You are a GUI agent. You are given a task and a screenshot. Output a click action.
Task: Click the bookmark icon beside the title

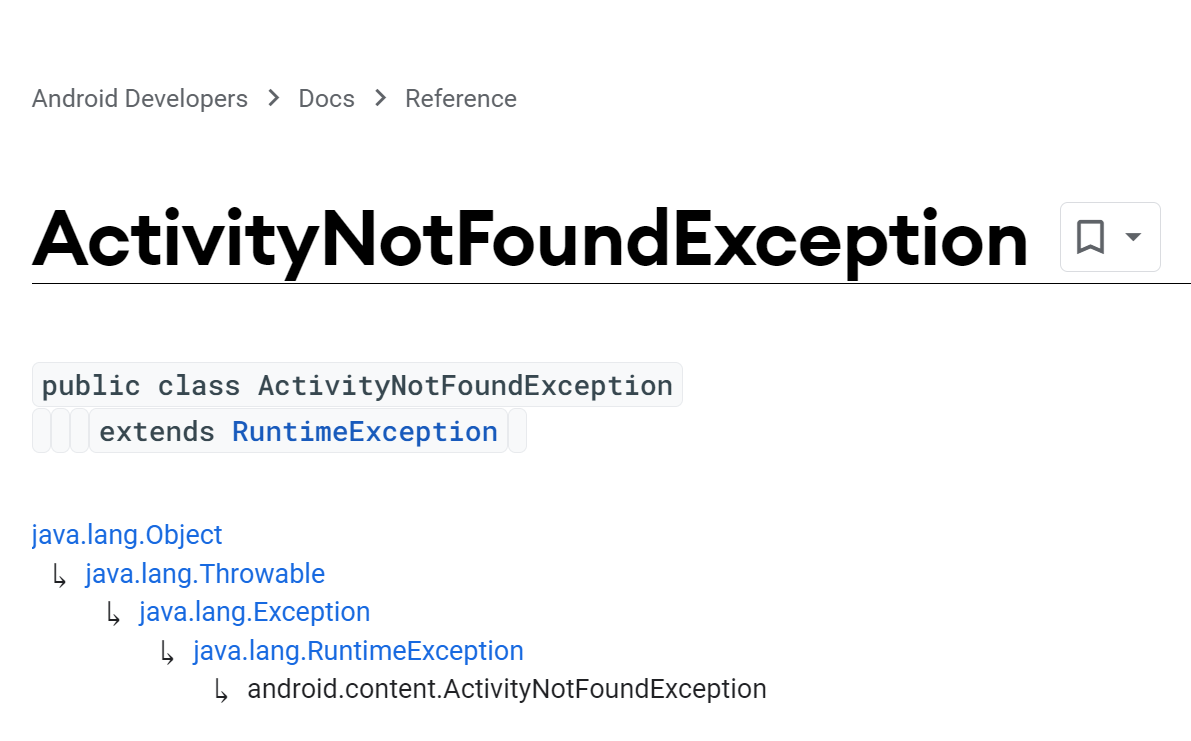click(x=1090, y=237)
